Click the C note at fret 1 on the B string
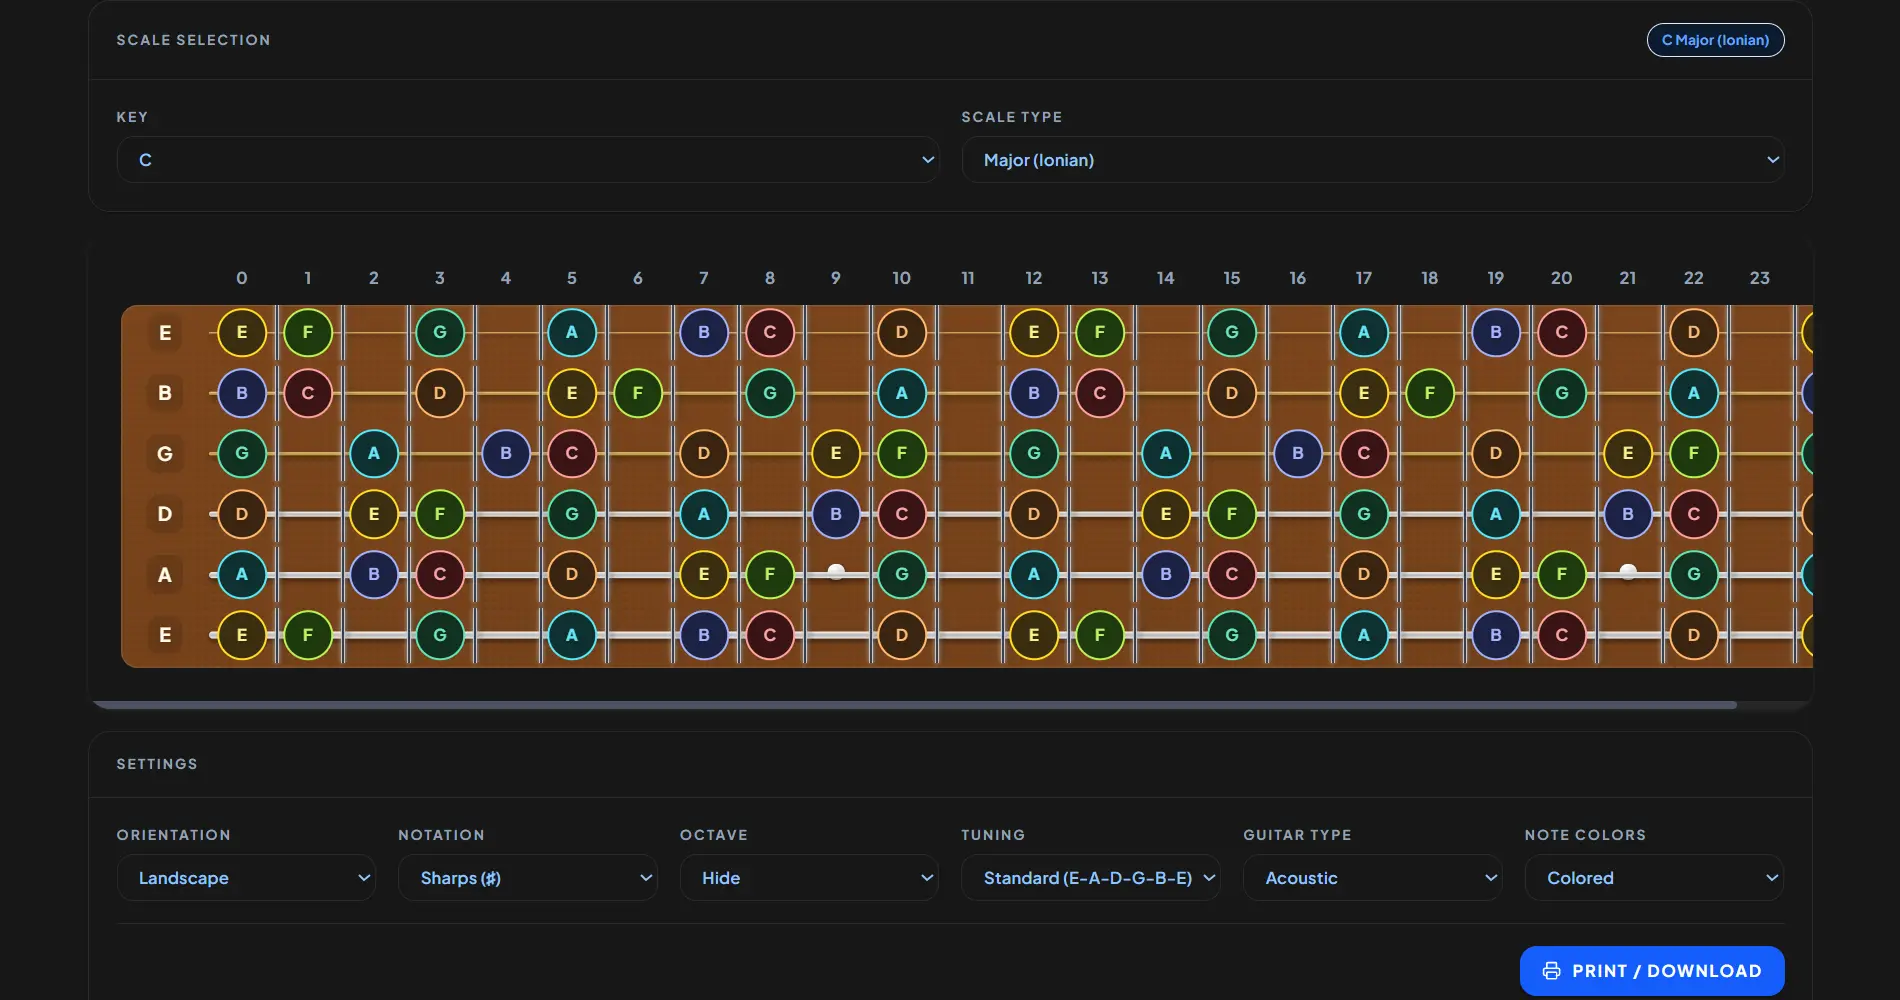 (308, 393)
